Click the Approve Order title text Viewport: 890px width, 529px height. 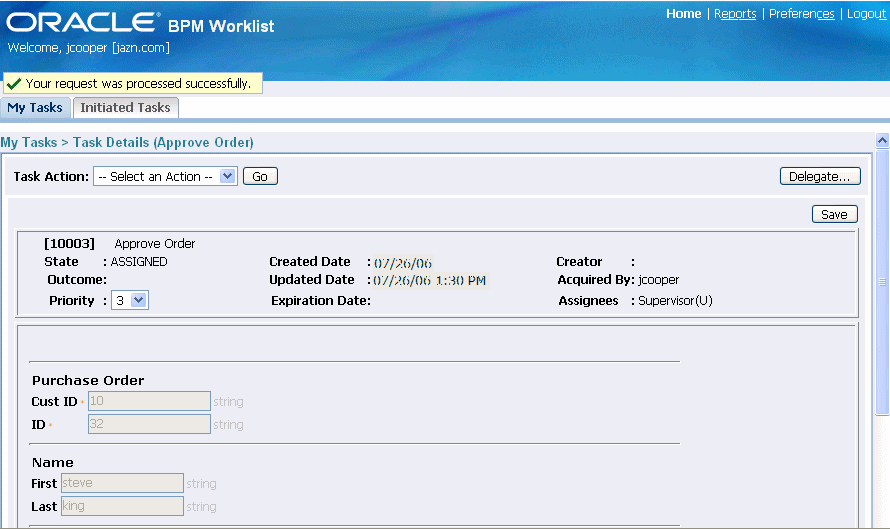155,243
